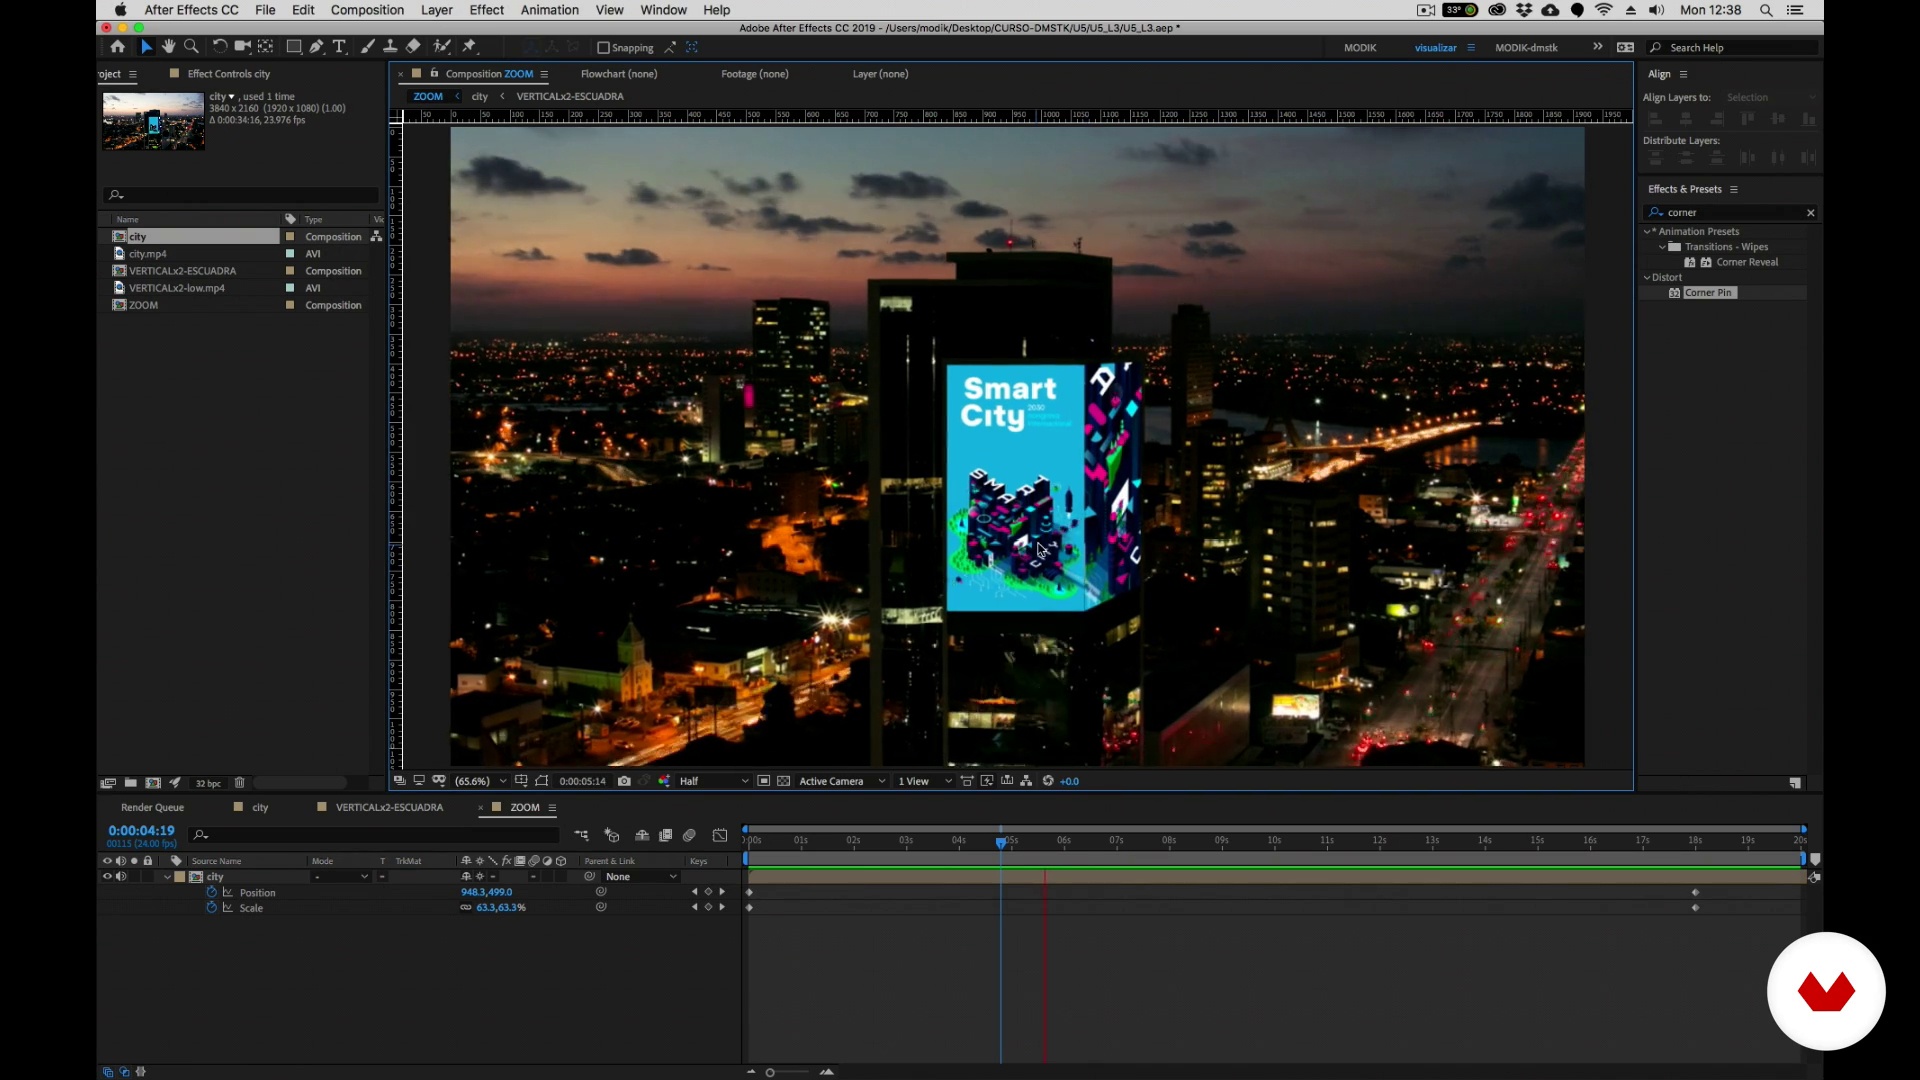Click the Position value 948.3,499.0
This screenshot has width=1920, height=1080.
[x=486, y=892]
